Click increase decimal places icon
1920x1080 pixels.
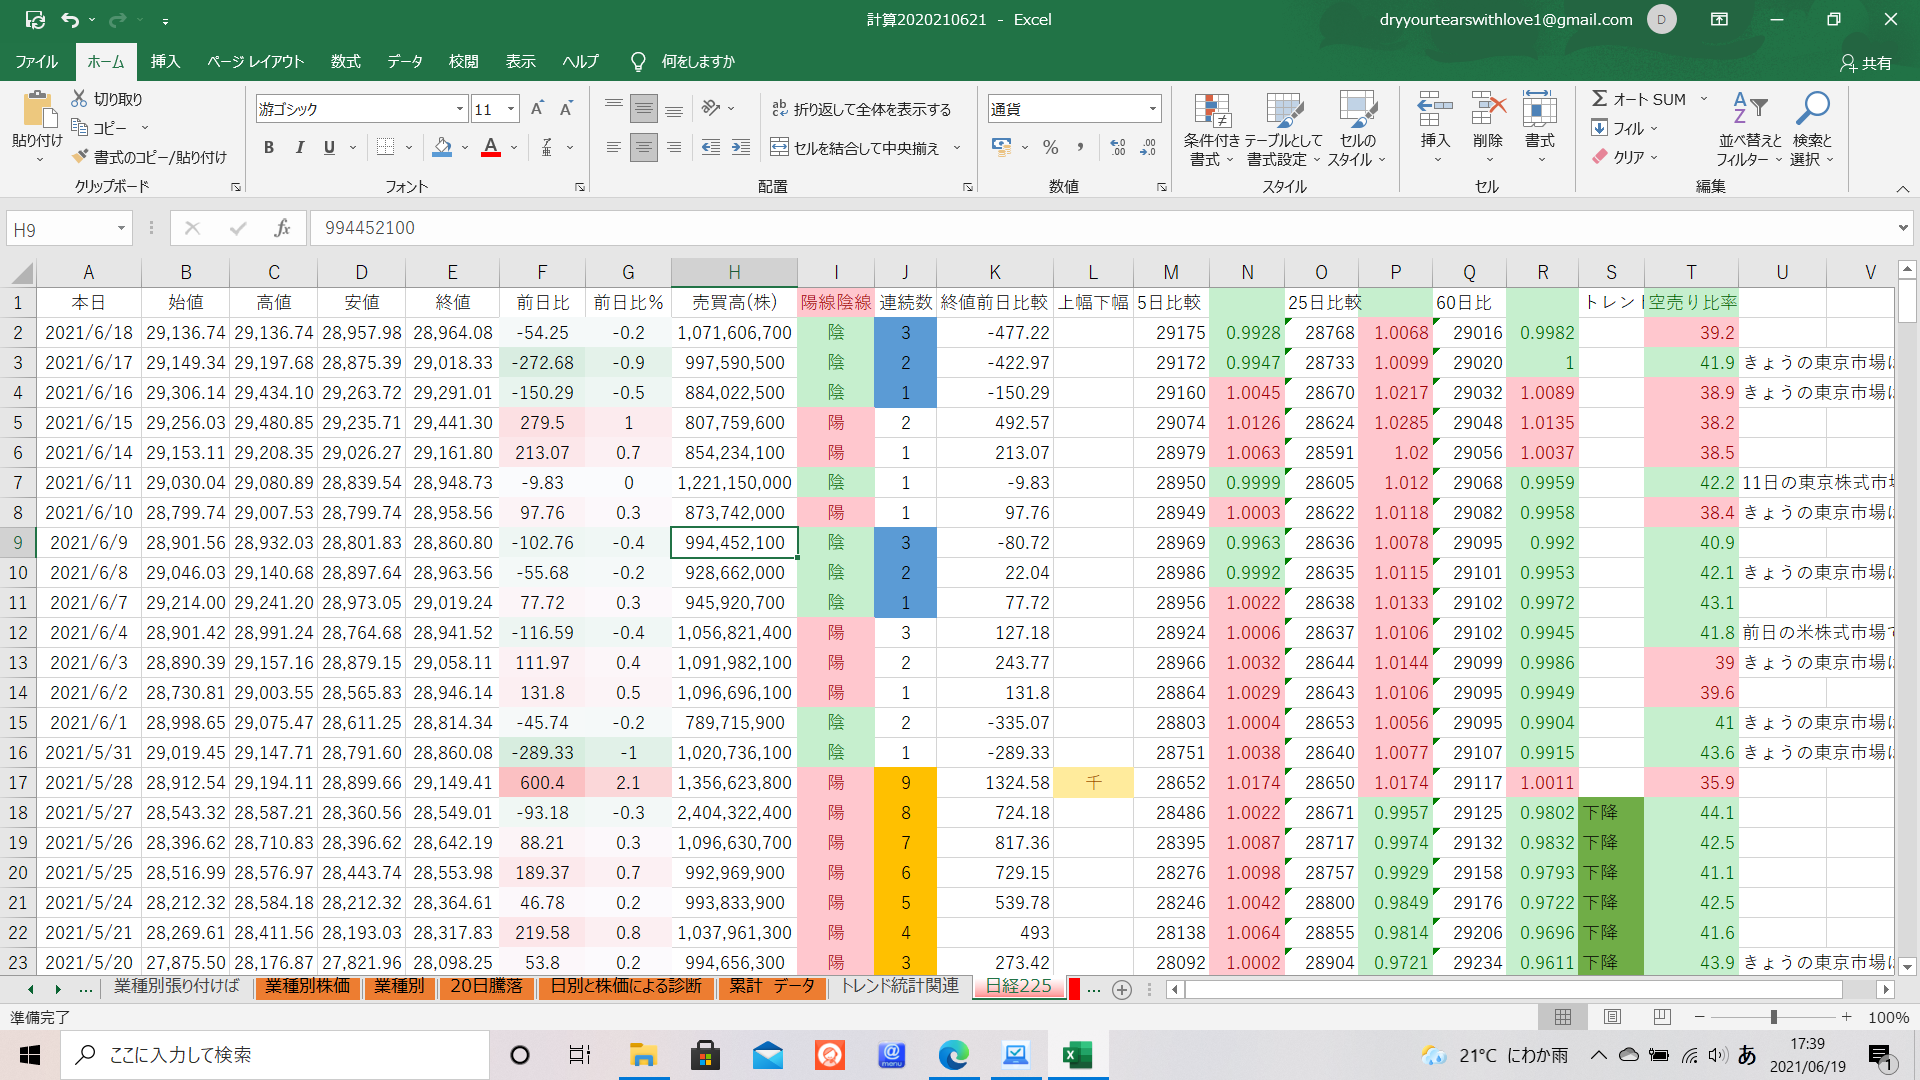tap(1118, 148)
